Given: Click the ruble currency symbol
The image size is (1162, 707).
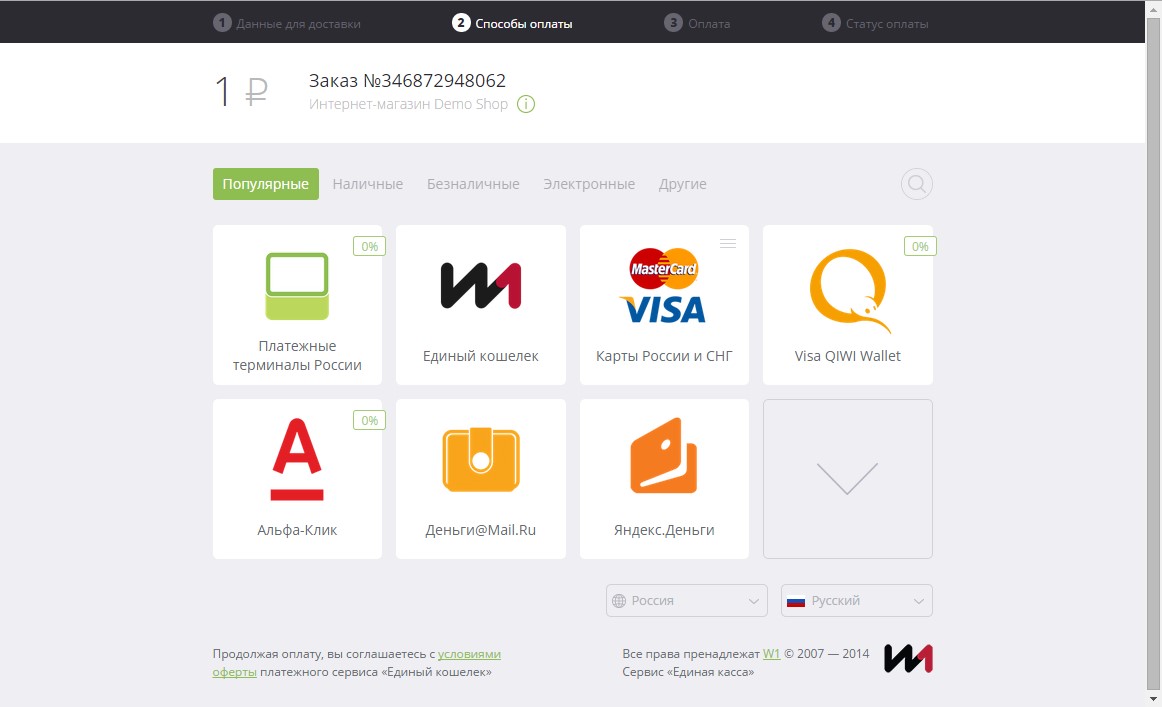Looking at the screenshot, I should click(x=256, y=92).
